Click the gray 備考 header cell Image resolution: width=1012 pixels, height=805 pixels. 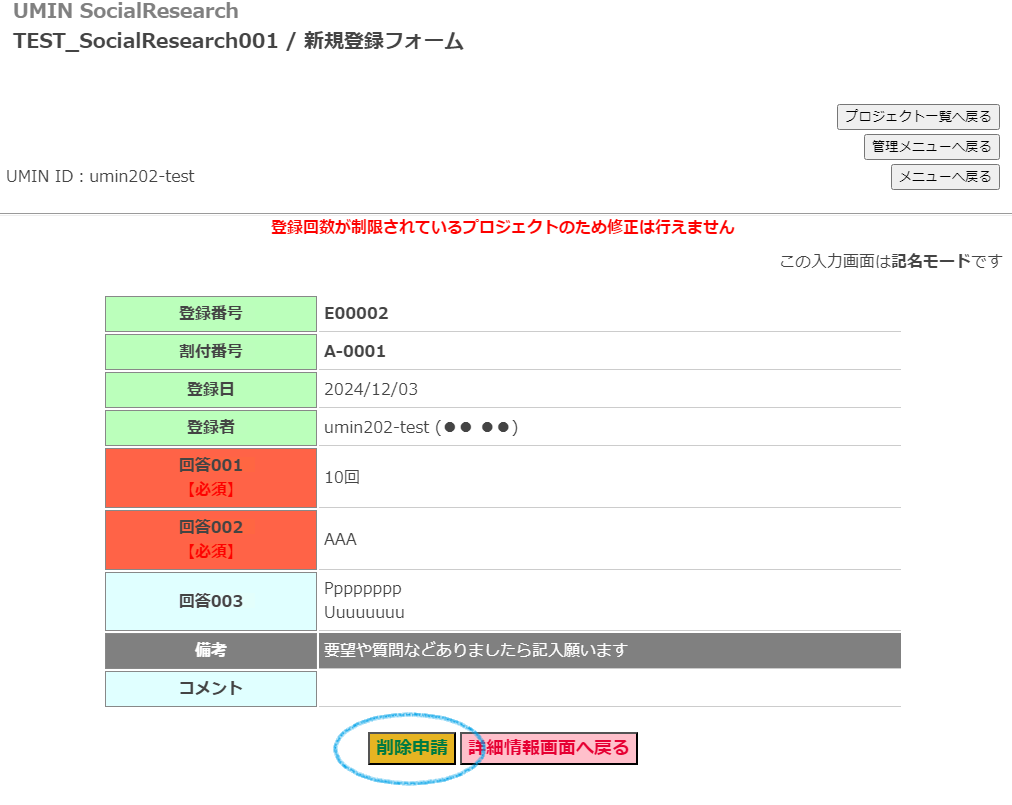211,651
